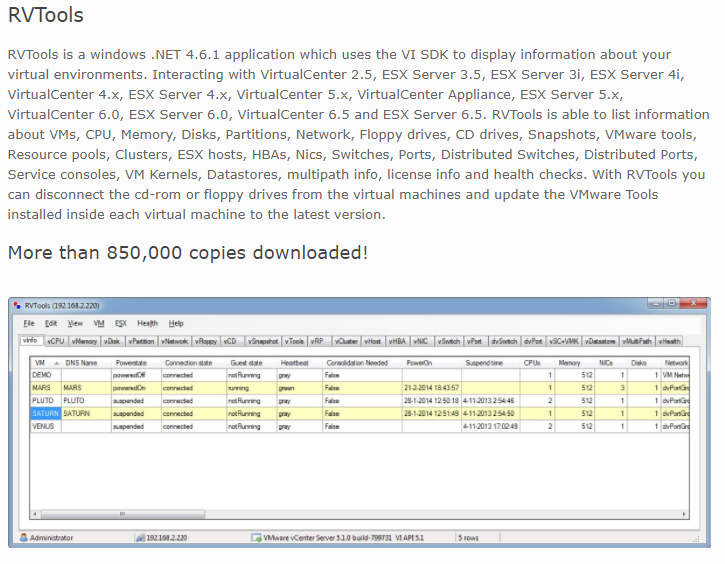Click the right arrow of horizontal scrollbar

coord(684,514)
